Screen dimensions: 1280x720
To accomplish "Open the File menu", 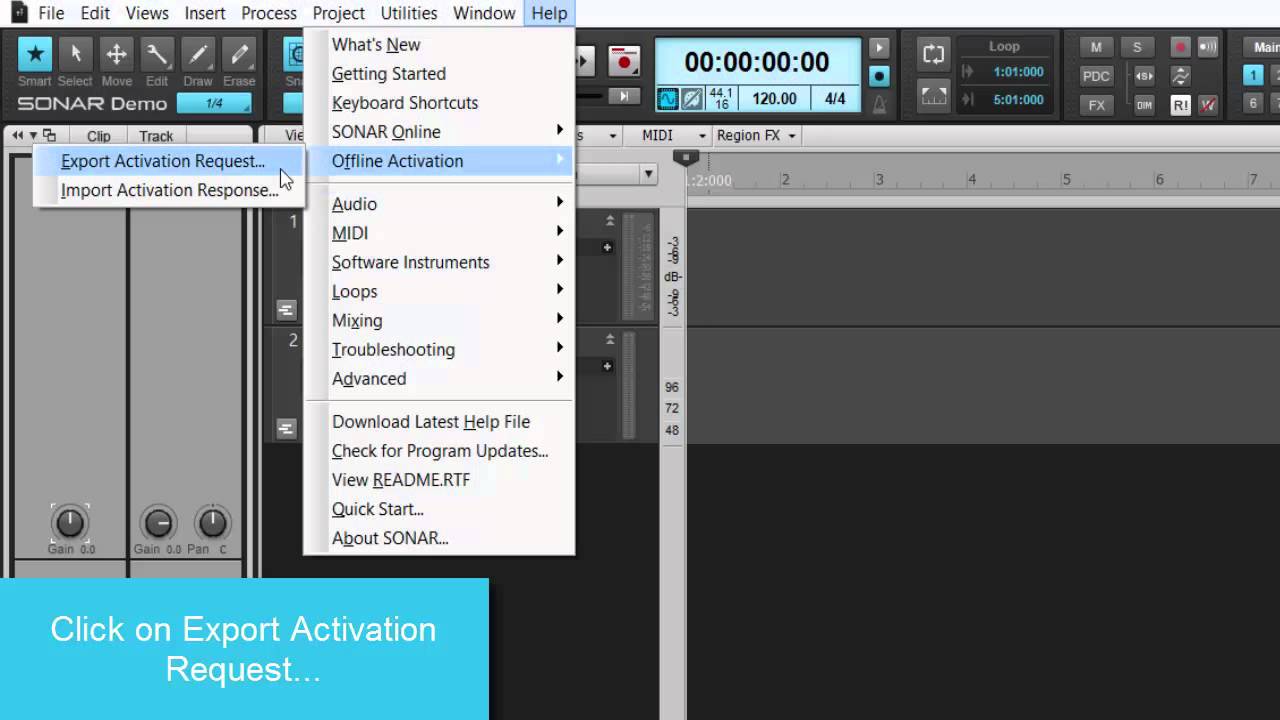I will (51, 13).
